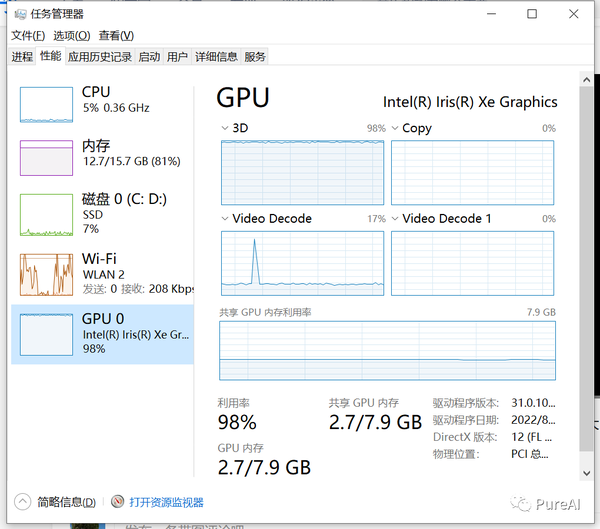Screen dimensions: 600x529
Task: Open the Copy graph dropdown arrow
Action: (x=395, y=129)
